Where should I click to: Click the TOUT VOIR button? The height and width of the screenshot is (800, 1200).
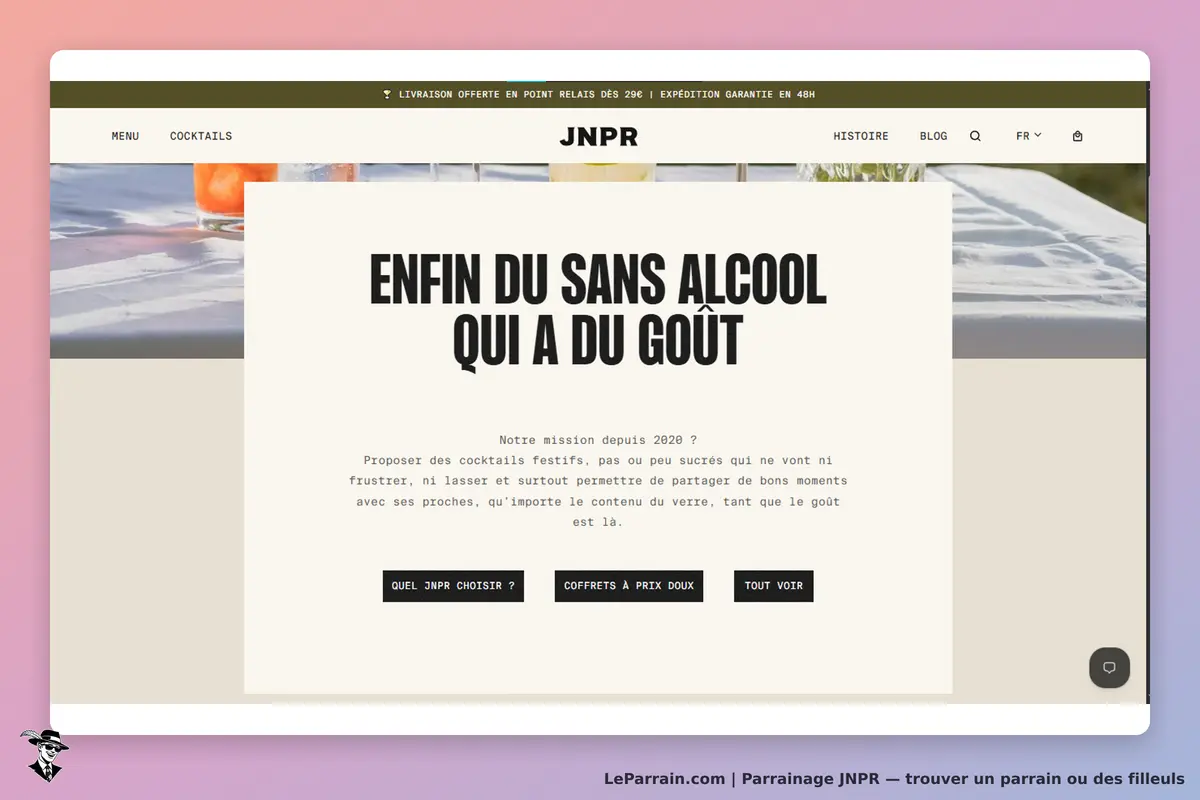tap(774, 586)
